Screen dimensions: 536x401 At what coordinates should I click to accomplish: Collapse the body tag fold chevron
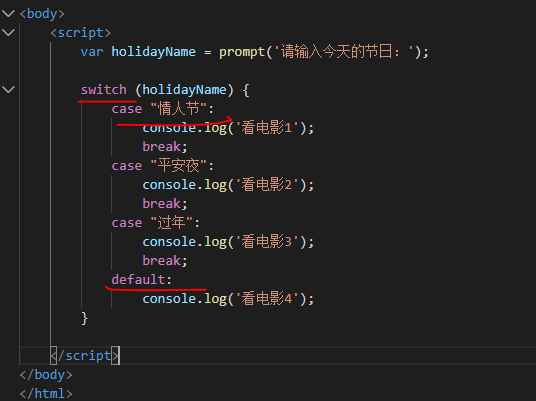pyautogui.click(x=8, y=14)
